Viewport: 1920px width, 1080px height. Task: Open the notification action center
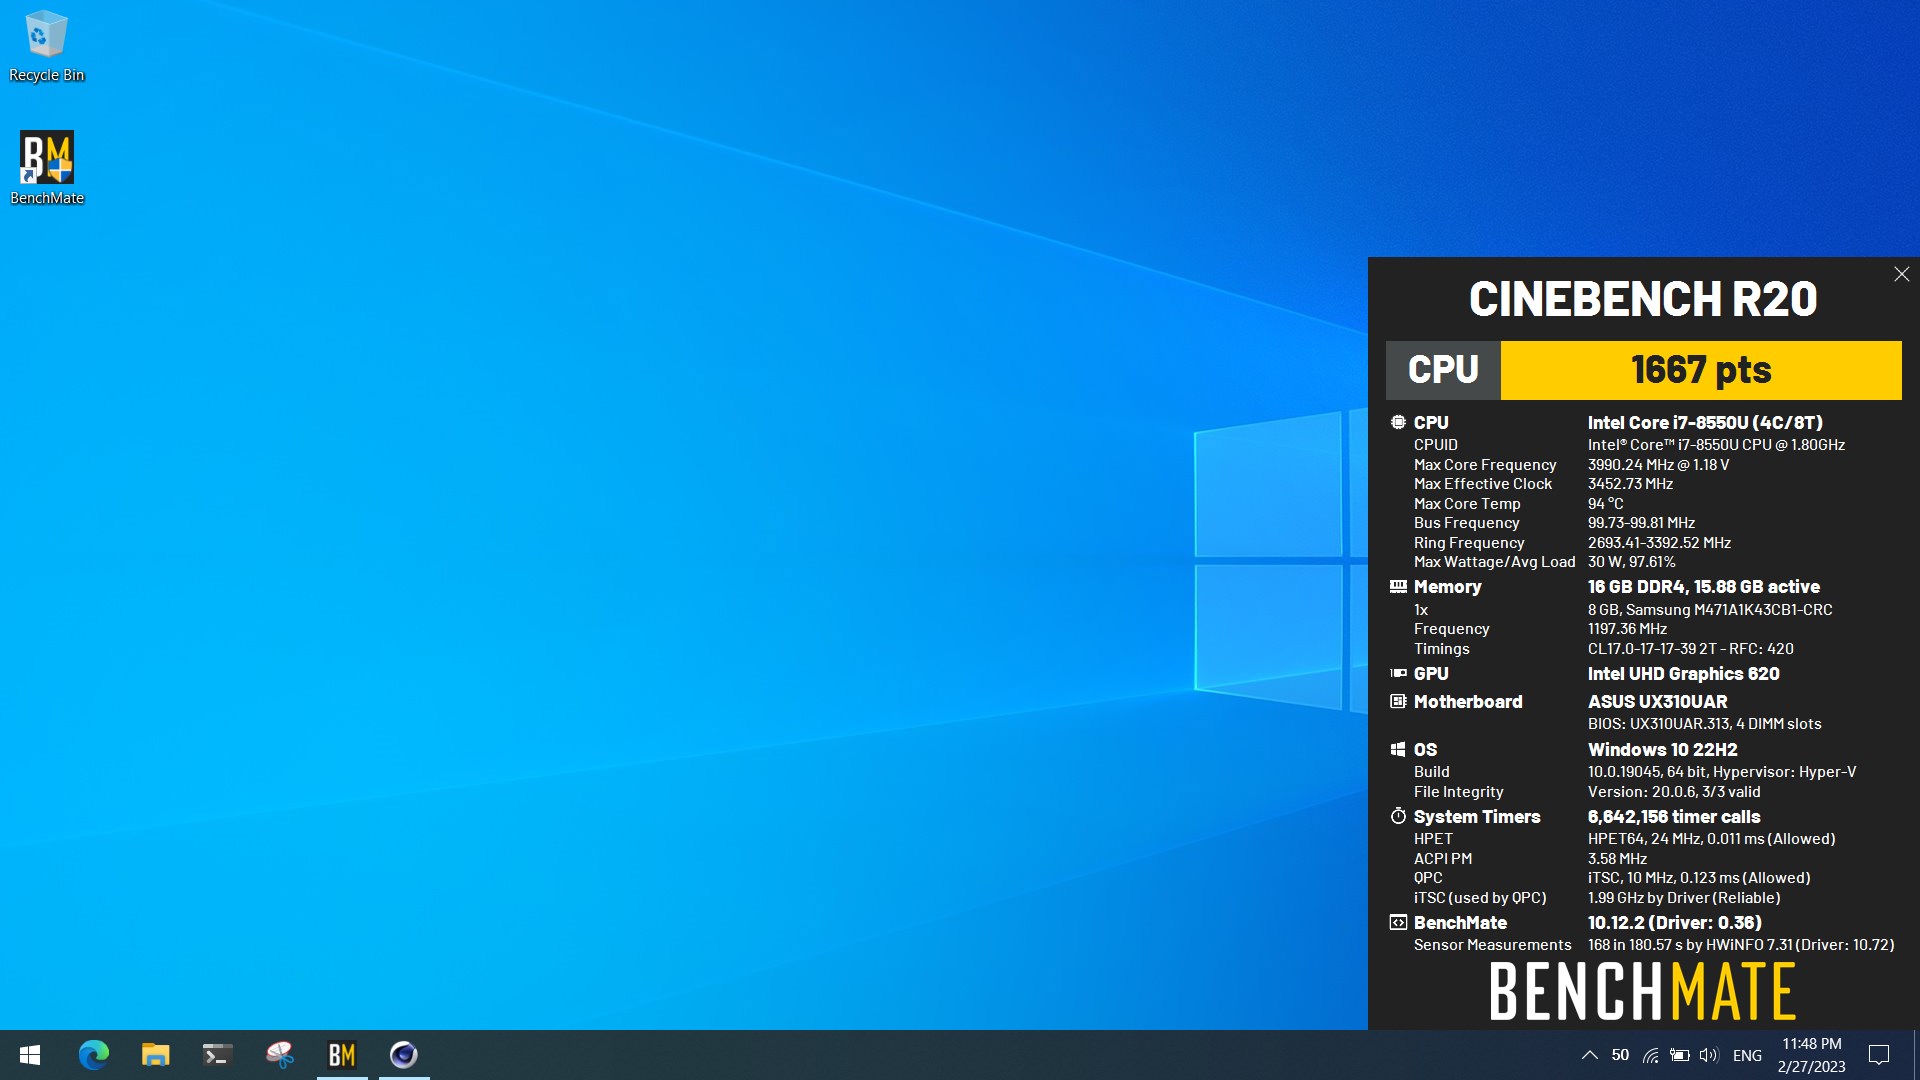(x=1879, y=1055)
